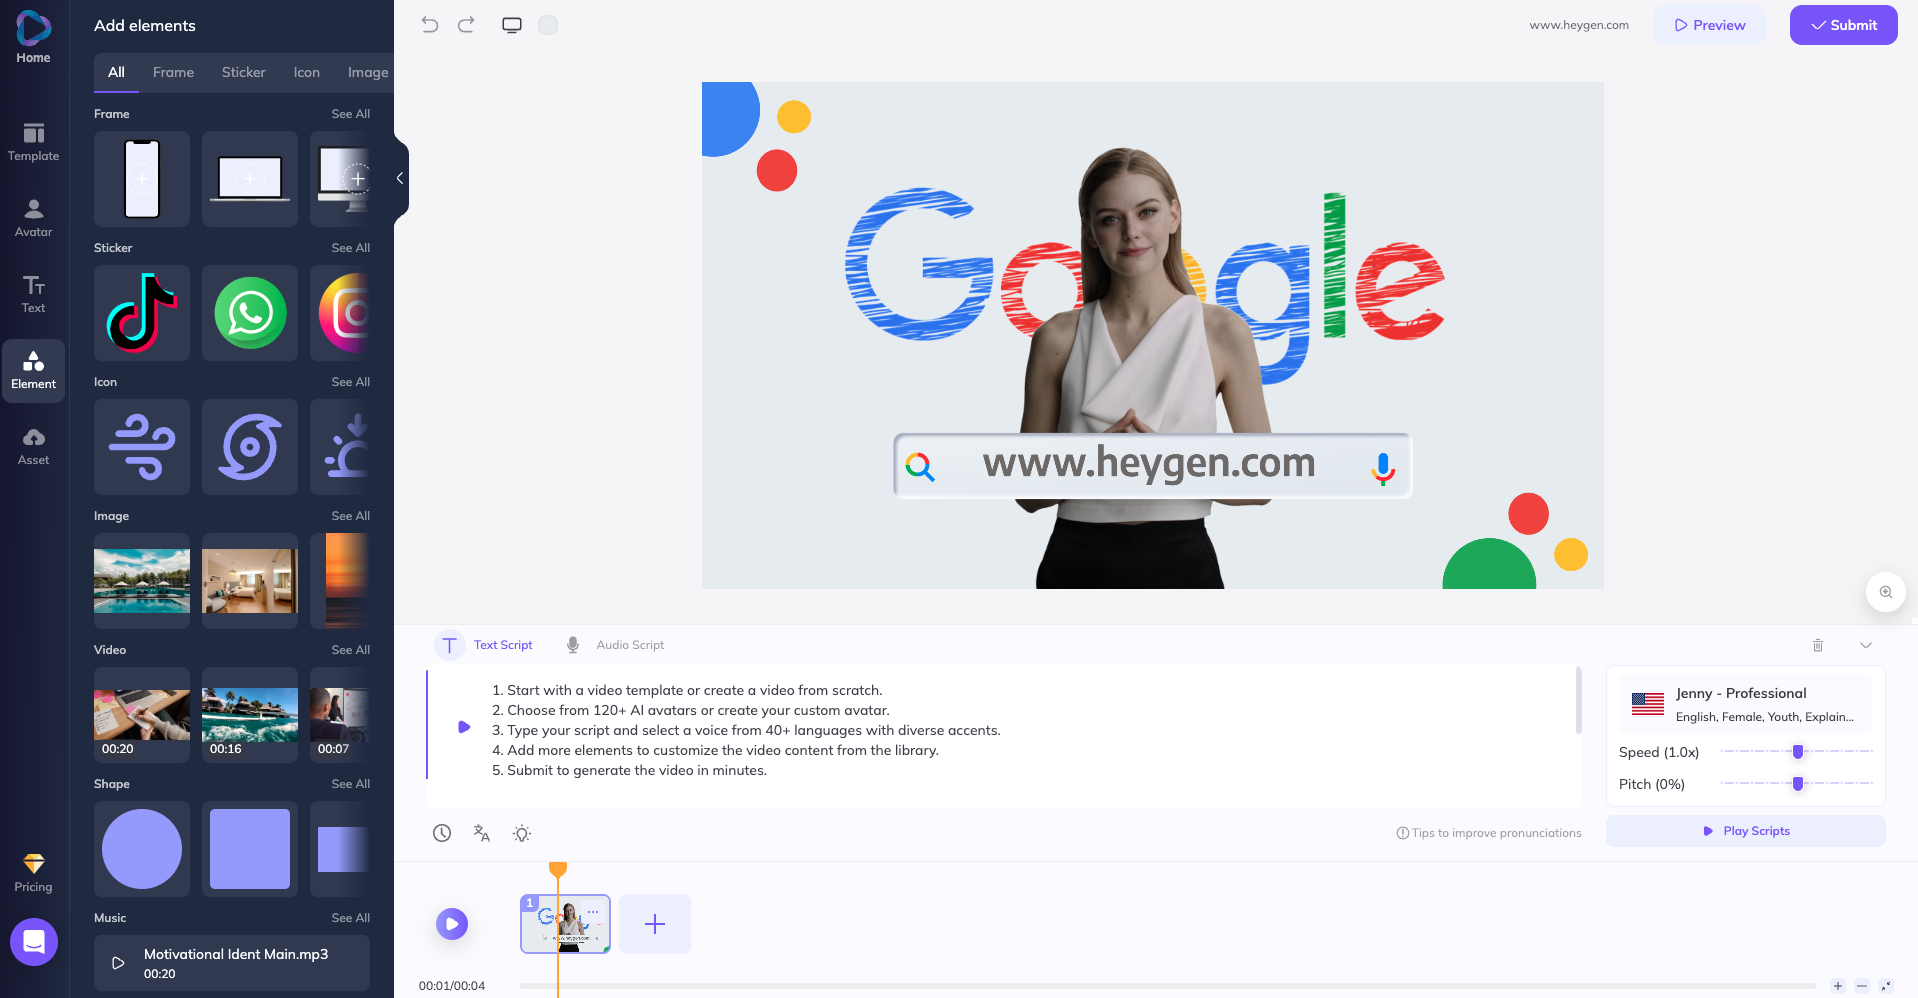This screenshot has width=1918, height=998.
Task: Delete the script with trash icon
Action: [x=1818, y=645]
